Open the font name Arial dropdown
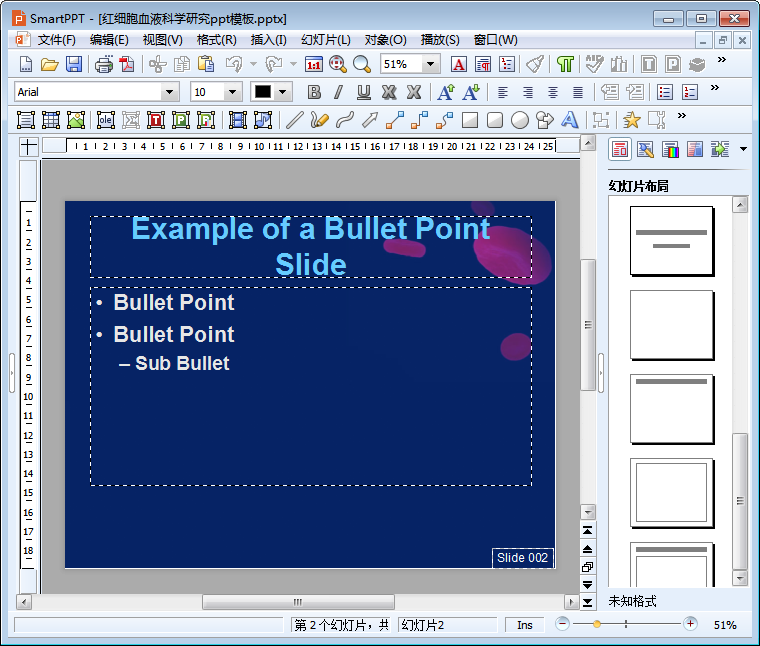 tap(169, 92)
